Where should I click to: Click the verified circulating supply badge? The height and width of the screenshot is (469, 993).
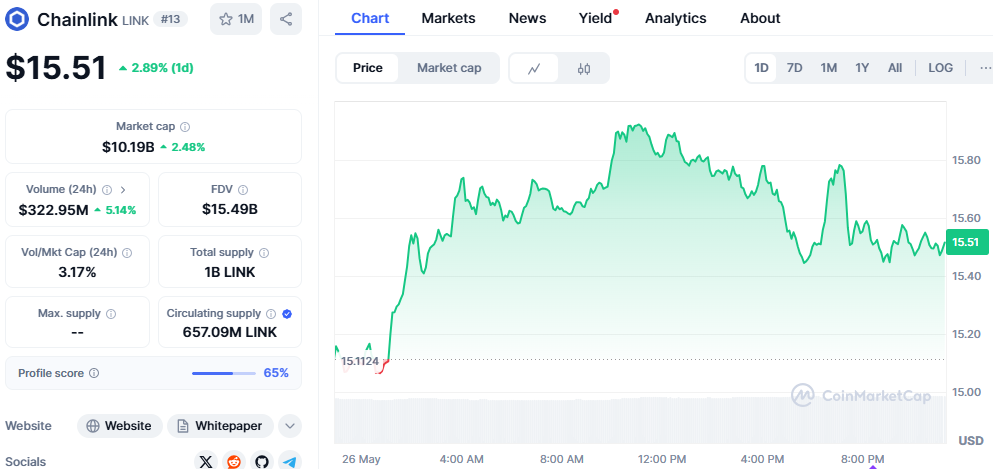click(x=287, y=313)
